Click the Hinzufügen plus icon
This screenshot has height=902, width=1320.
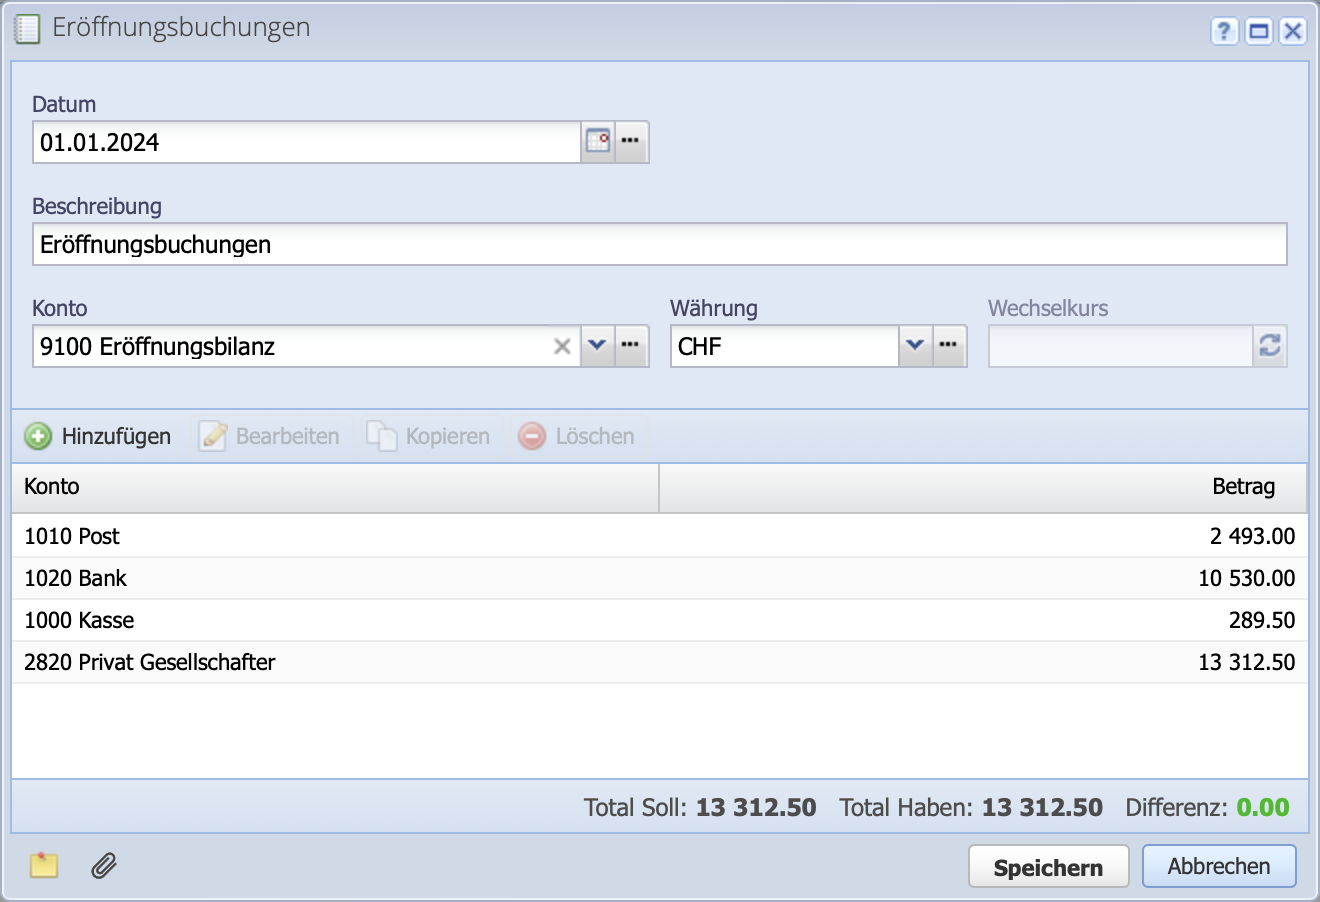[x=37, y=436]
